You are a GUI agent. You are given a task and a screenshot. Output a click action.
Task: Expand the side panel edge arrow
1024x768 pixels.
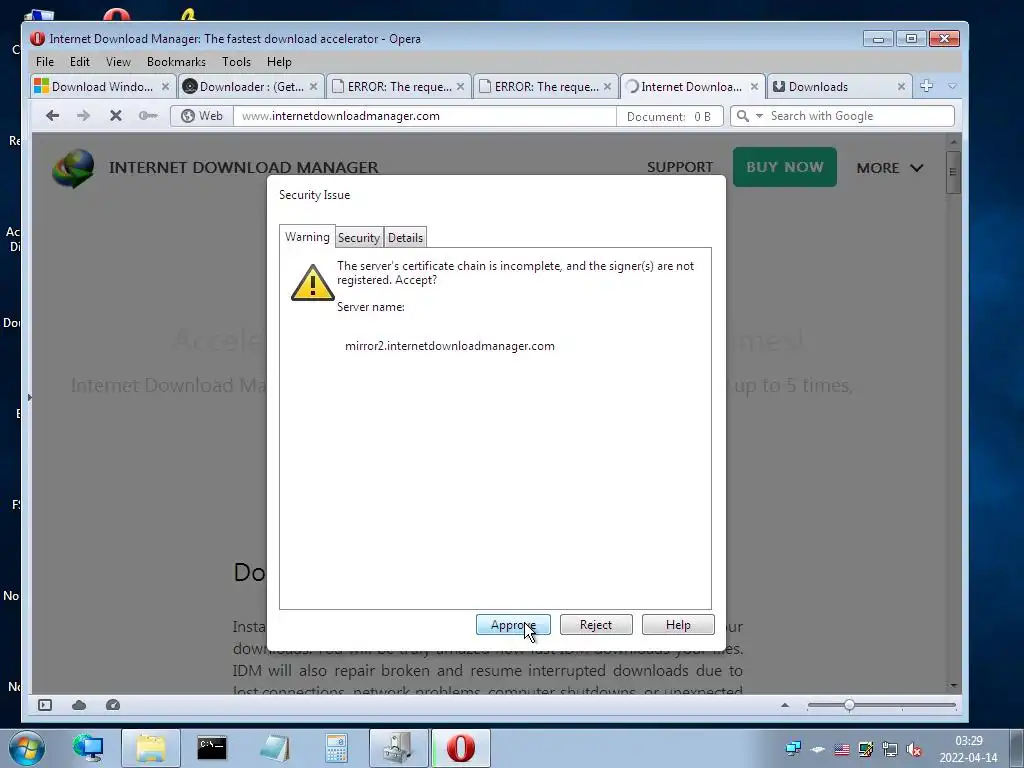(x=29, y=397)
